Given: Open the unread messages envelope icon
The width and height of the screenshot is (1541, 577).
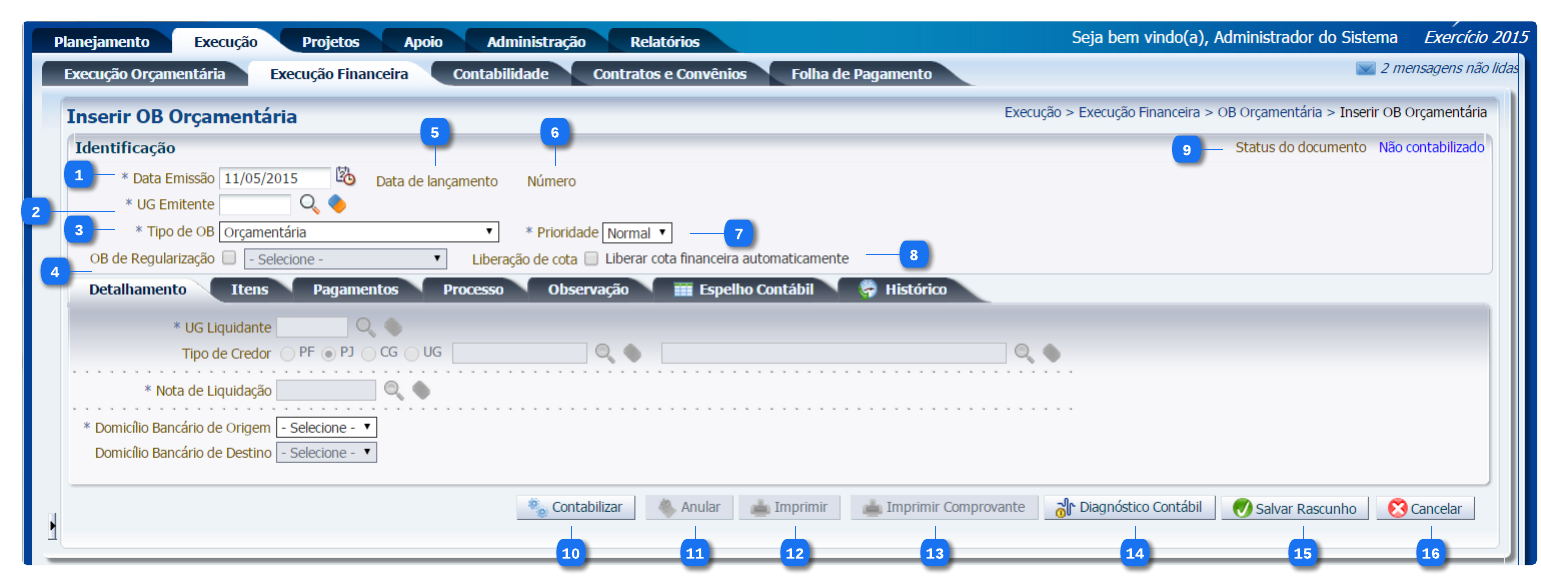Looking at the screenshot, I should click(1365, 69).
